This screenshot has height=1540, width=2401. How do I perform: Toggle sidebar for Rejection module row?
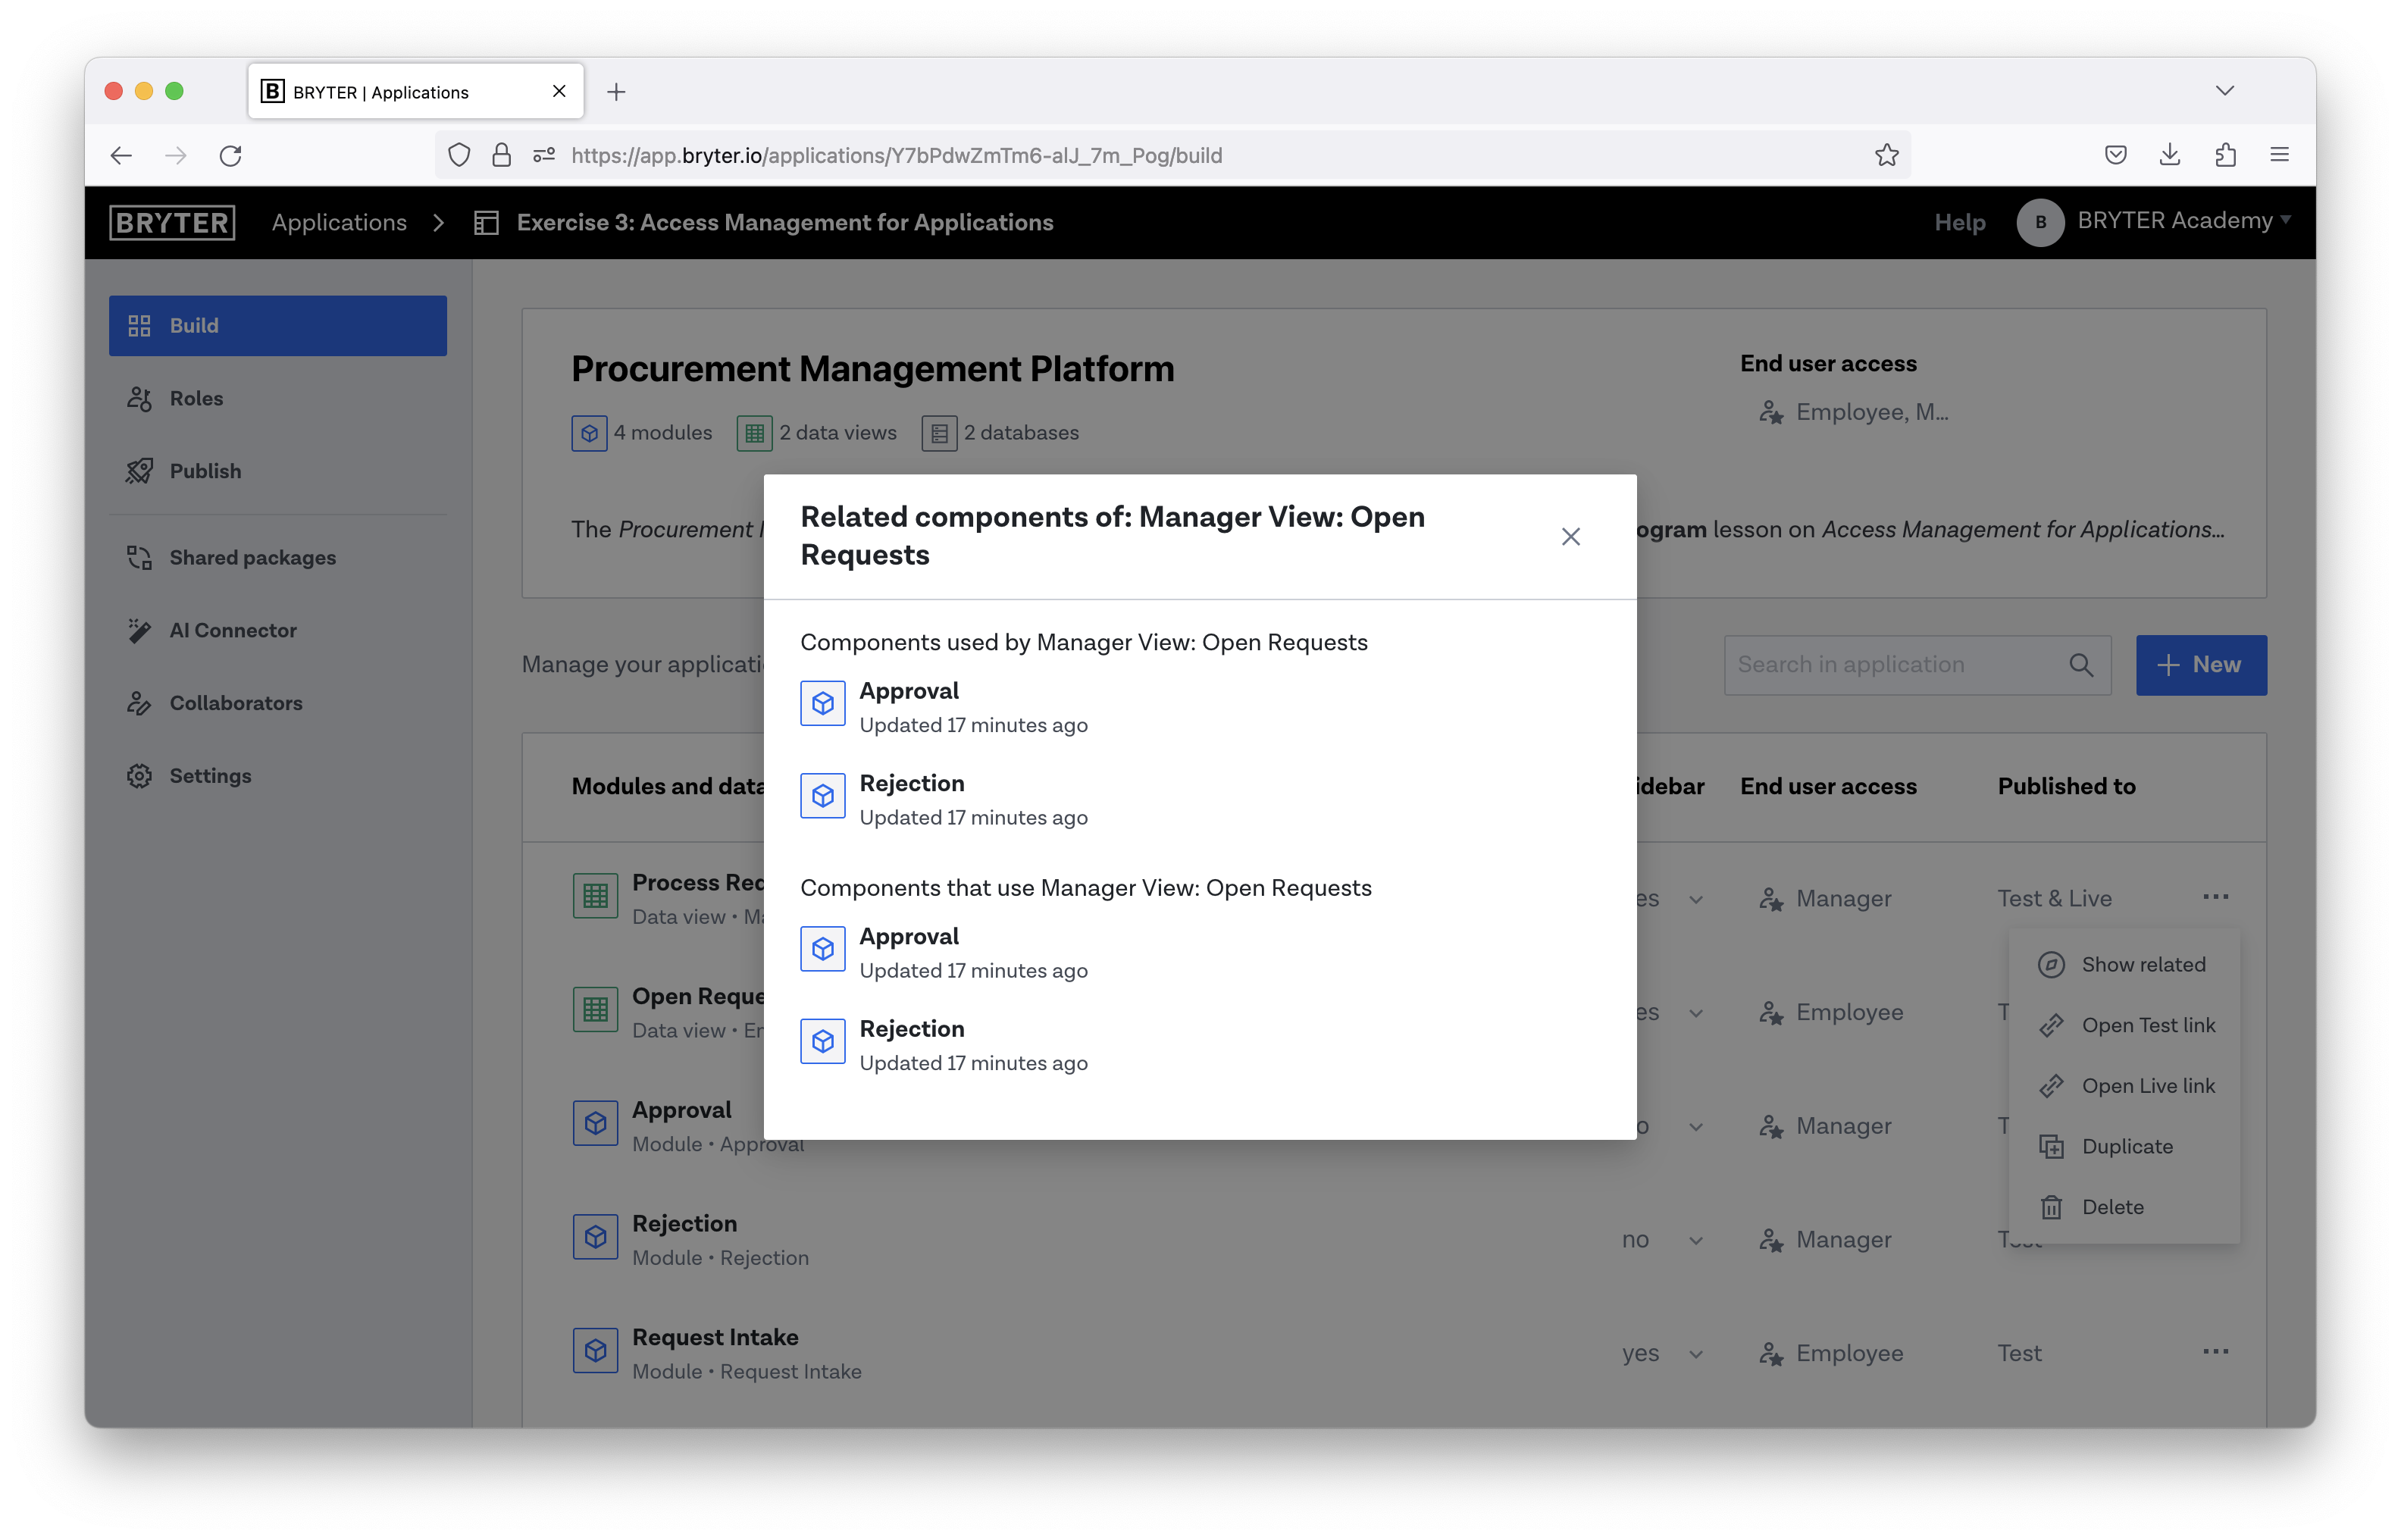[x=1695, y=1239]
